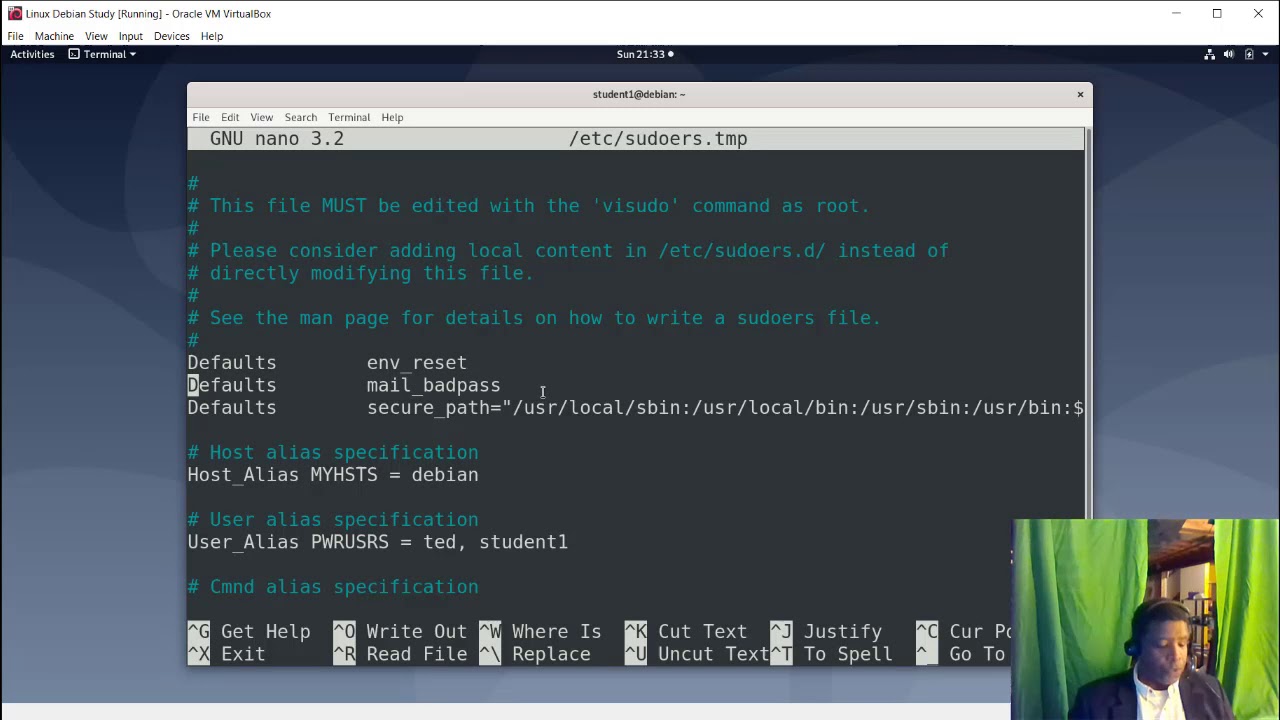Expand the system menu arrow in top bar

pos(1265,54)
